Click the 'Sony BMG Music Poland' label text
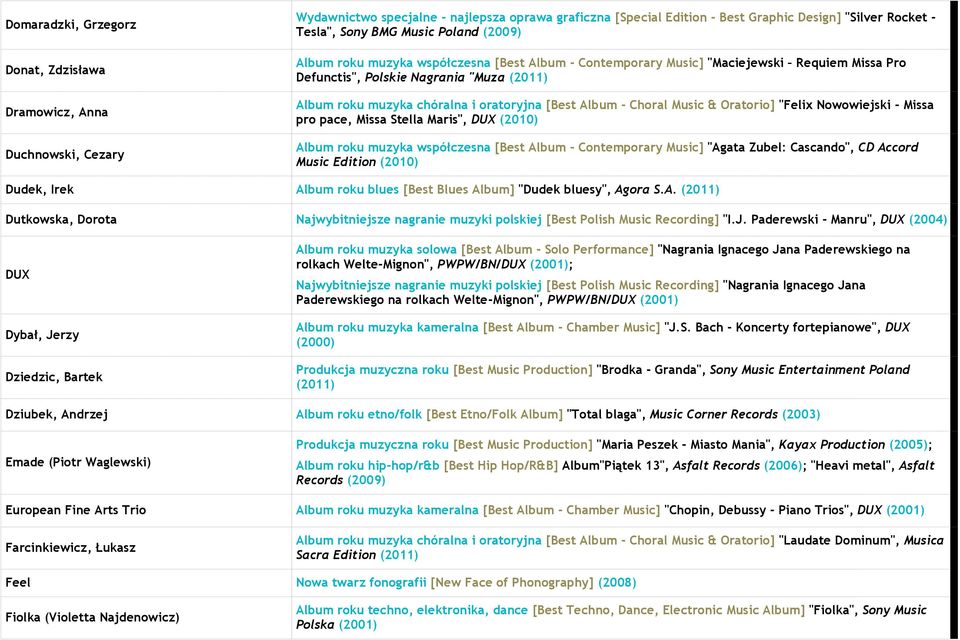Image resolution: width=960 pixels, height=640 pixels. pyautogui.click(x=409, y=32)
